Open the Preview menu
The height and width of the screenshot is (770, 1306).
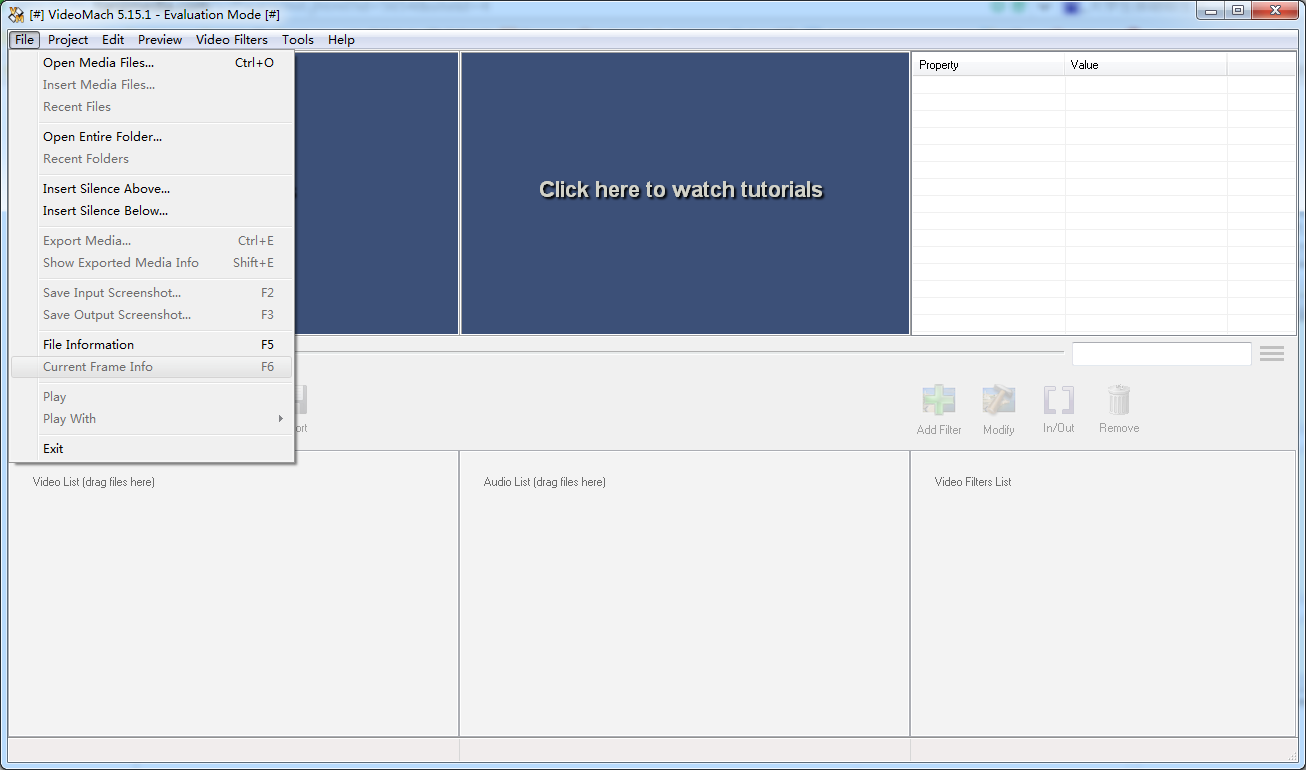tap(160, 40)
